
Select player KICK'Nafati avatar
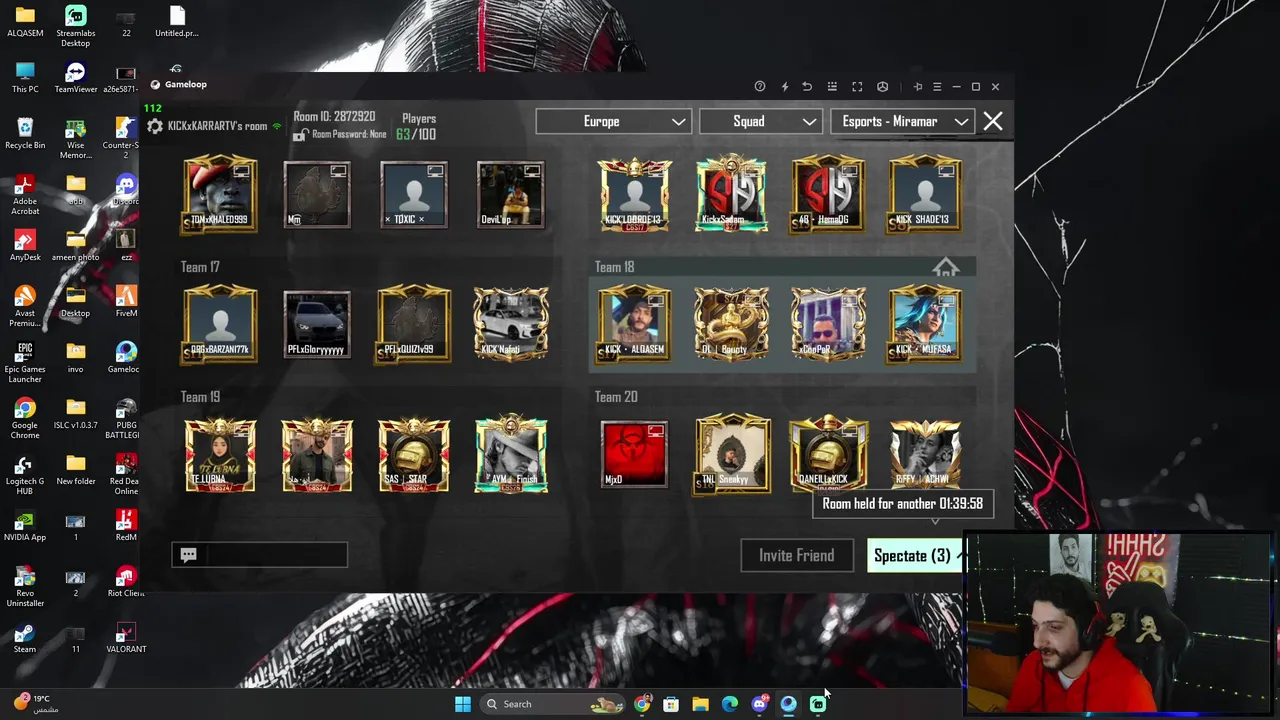[x=511, y=324]
